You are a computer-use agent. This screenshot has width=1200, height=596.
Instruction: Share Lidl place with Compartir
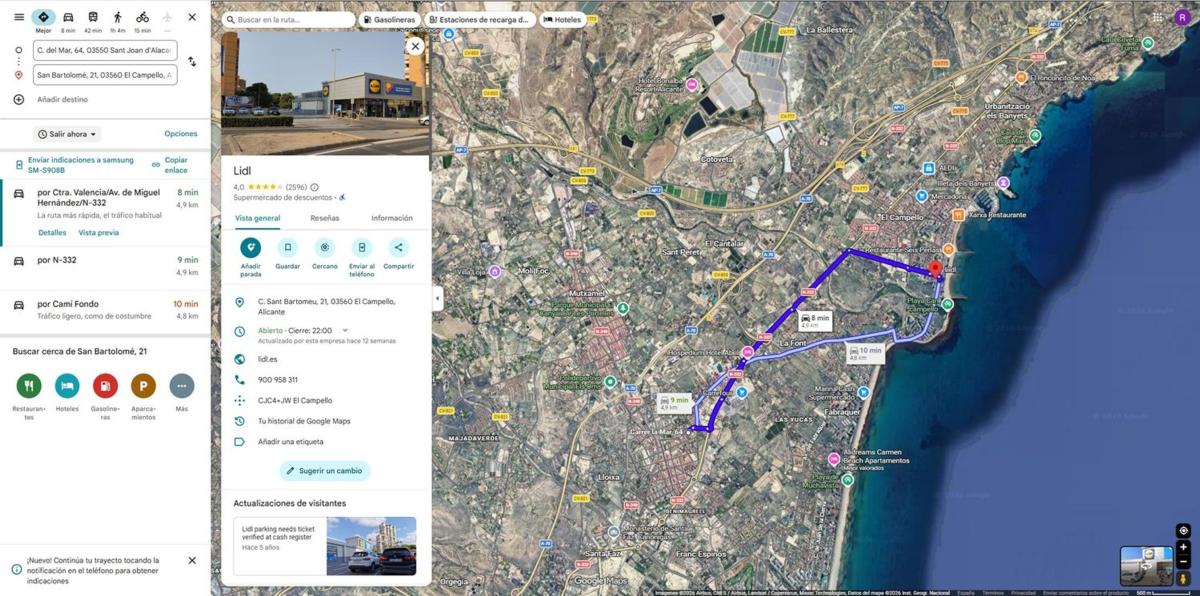pos(398,247)
